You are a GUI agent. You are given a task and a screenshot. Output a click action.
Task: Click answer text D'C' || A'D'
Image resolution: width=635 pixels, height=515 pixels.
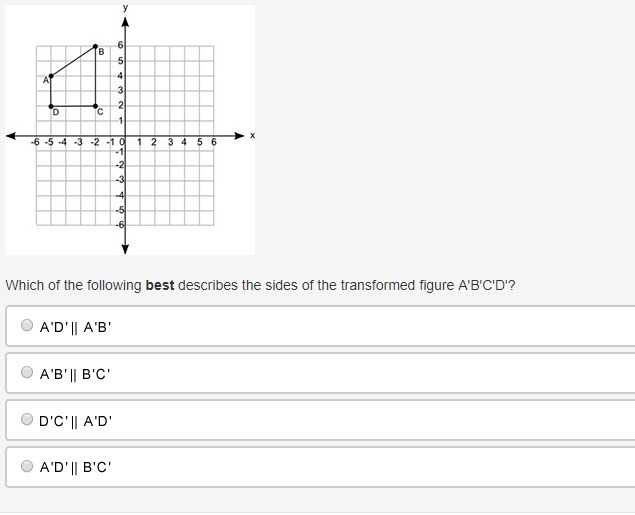[x=75, y=421]
